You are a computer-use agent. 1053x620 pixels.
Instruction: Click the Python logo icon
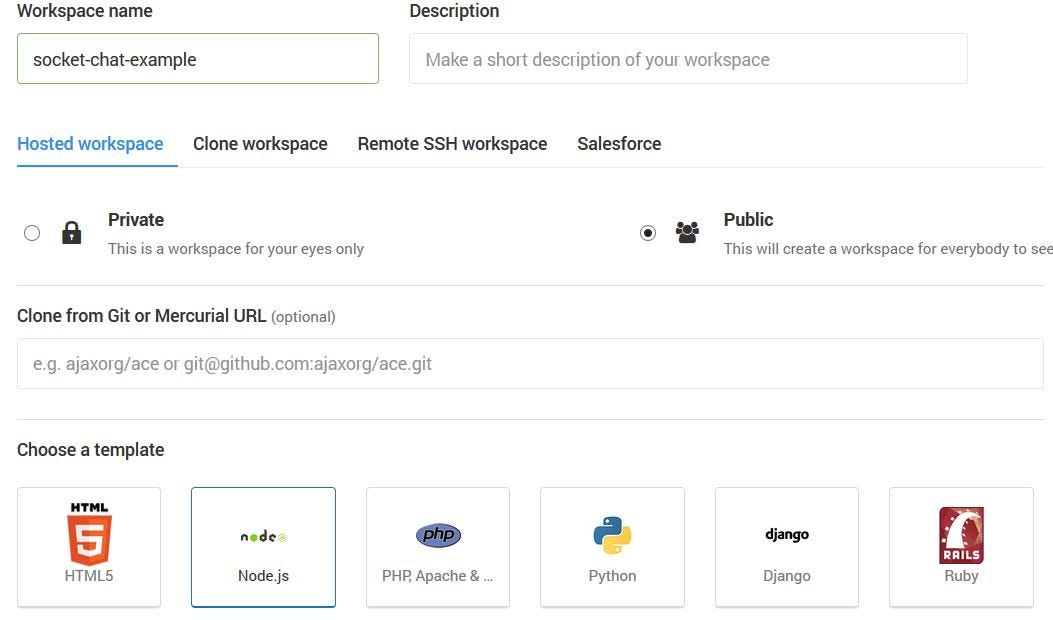tap(611, 534)
